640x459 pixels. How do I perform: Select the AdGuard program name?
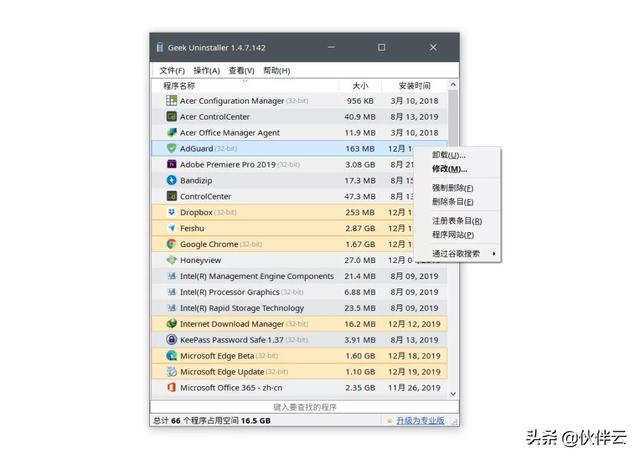(x=196, y=149)
